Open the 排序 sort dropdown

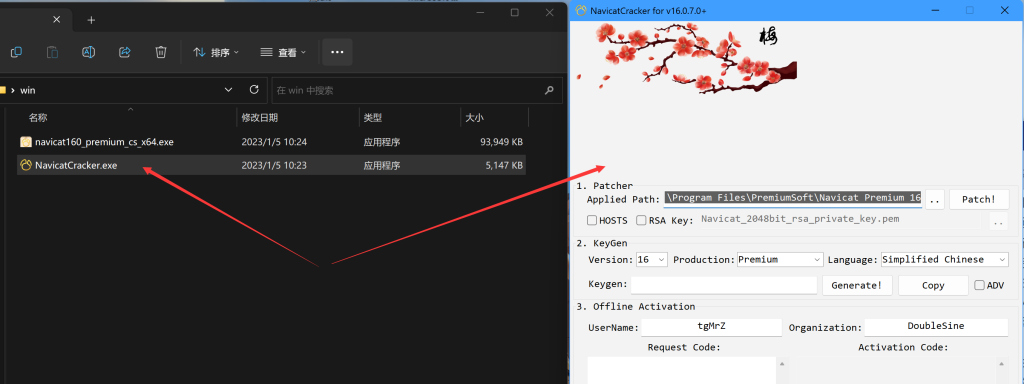click(x=216, y=52)
